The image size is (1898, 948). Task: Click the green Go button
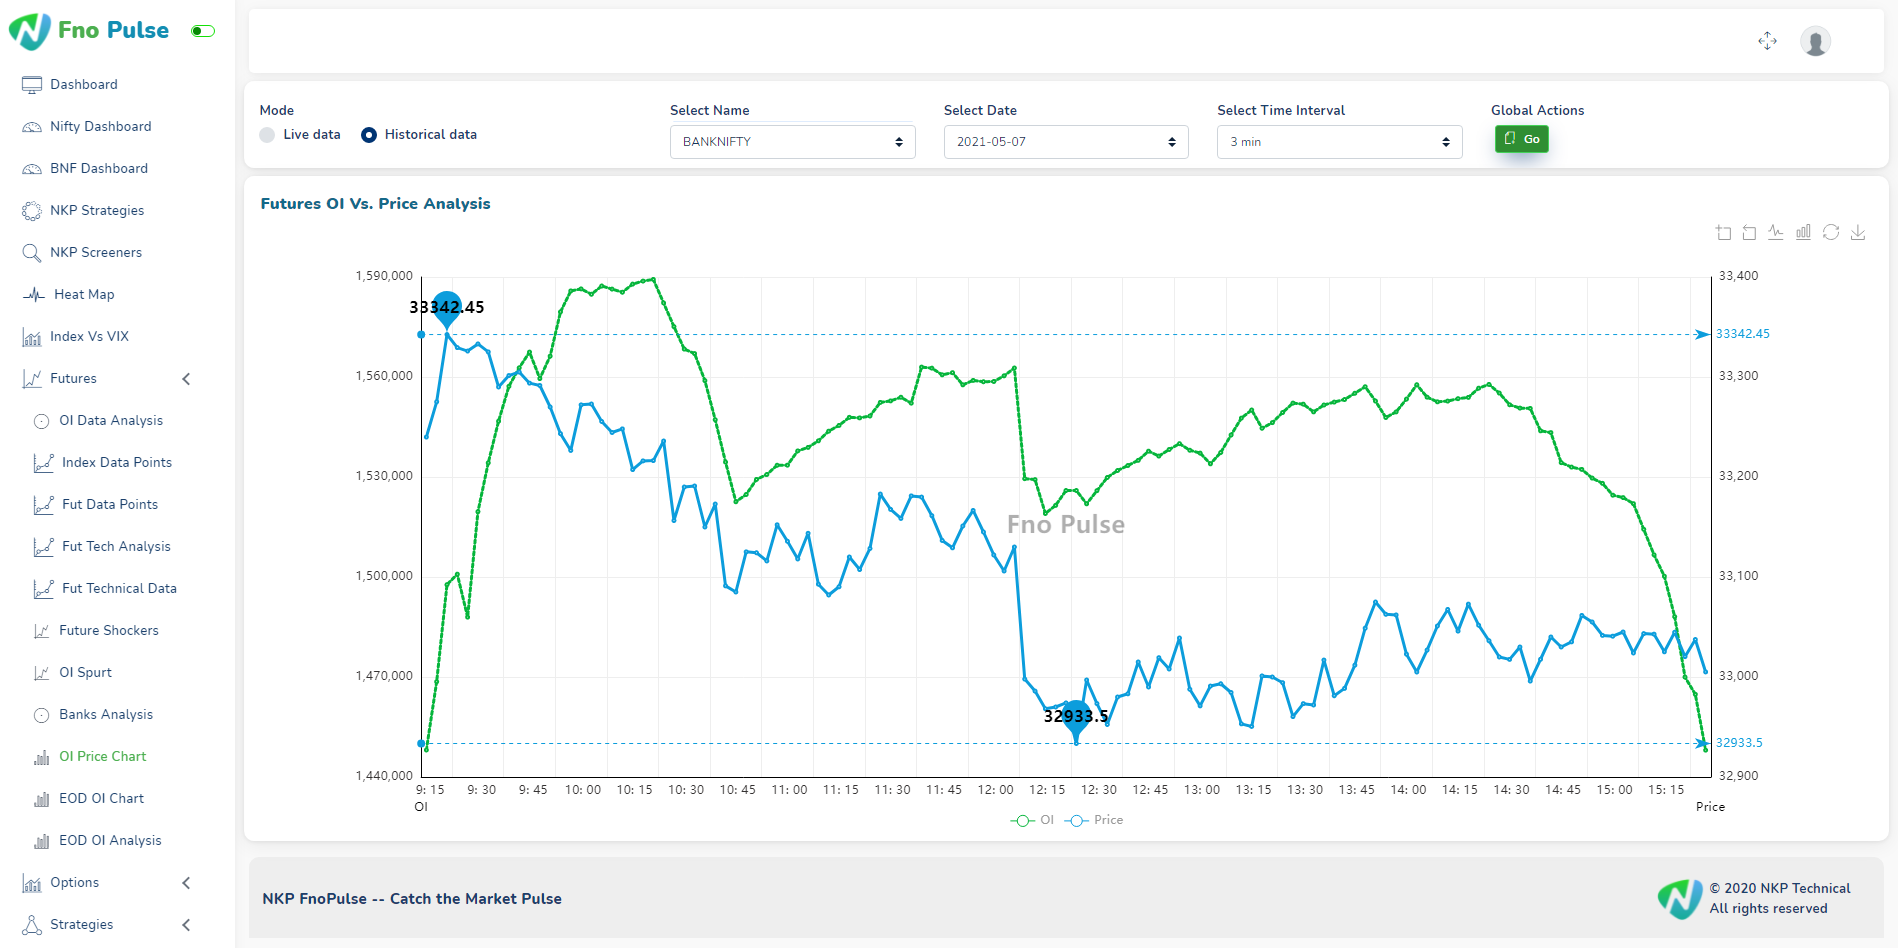(1521, 139)
